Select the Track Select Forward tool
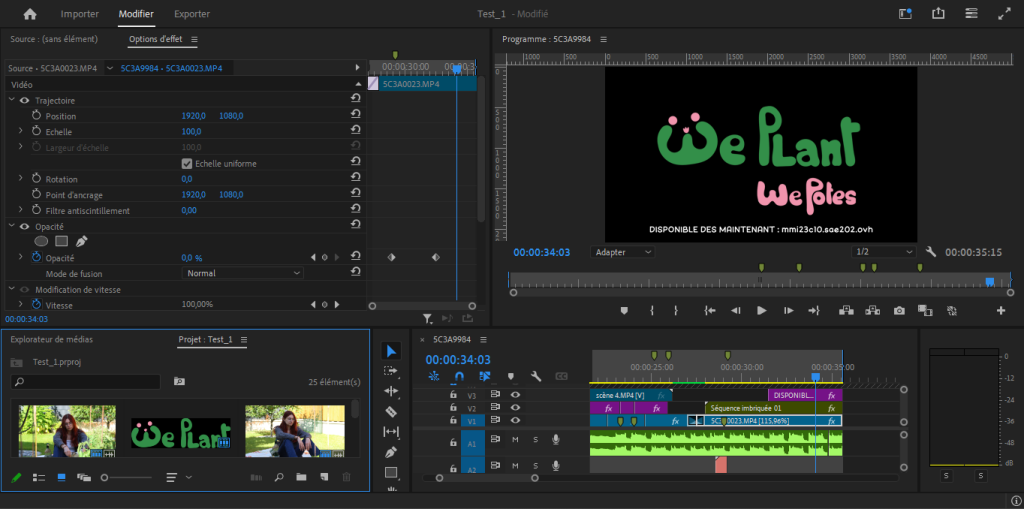1024x509 pixels. (391, 370)
